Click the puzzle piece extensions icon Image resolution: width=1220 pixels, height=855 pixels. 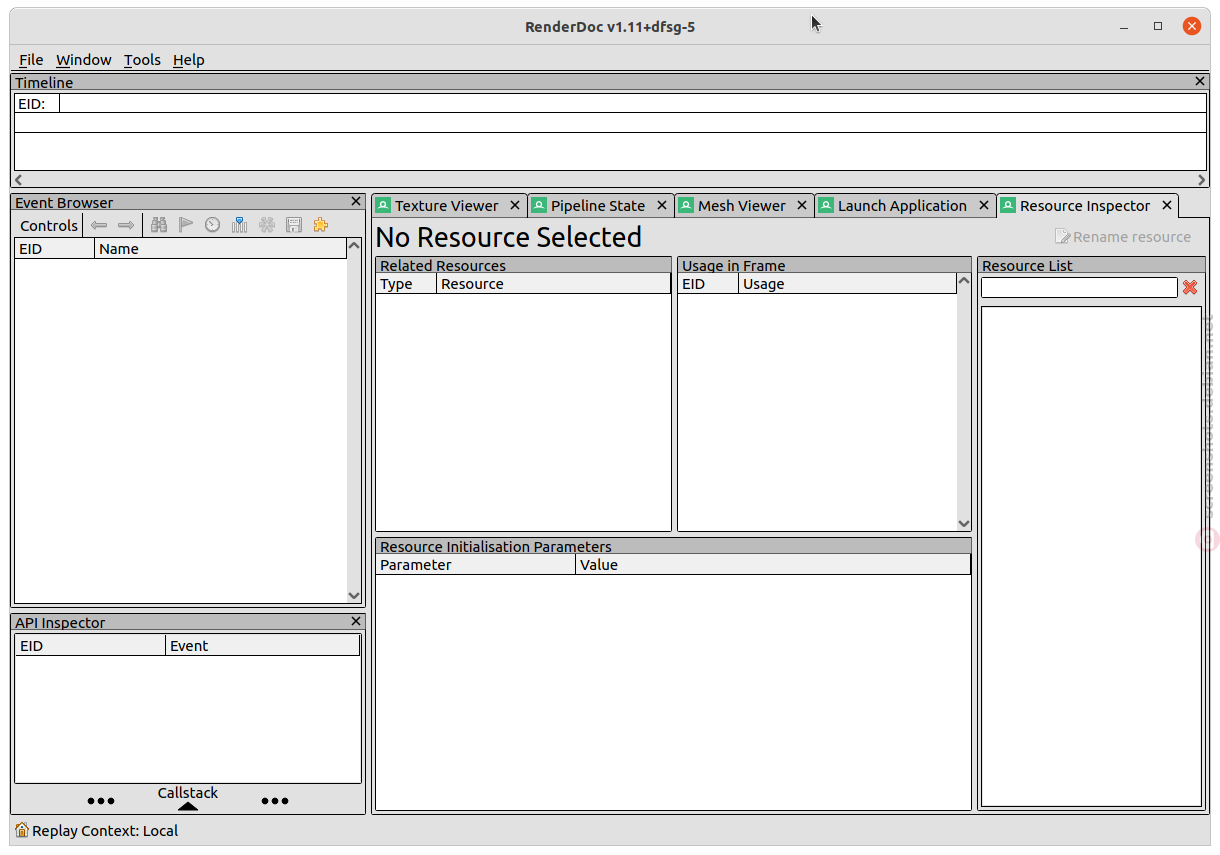point(321,225)
